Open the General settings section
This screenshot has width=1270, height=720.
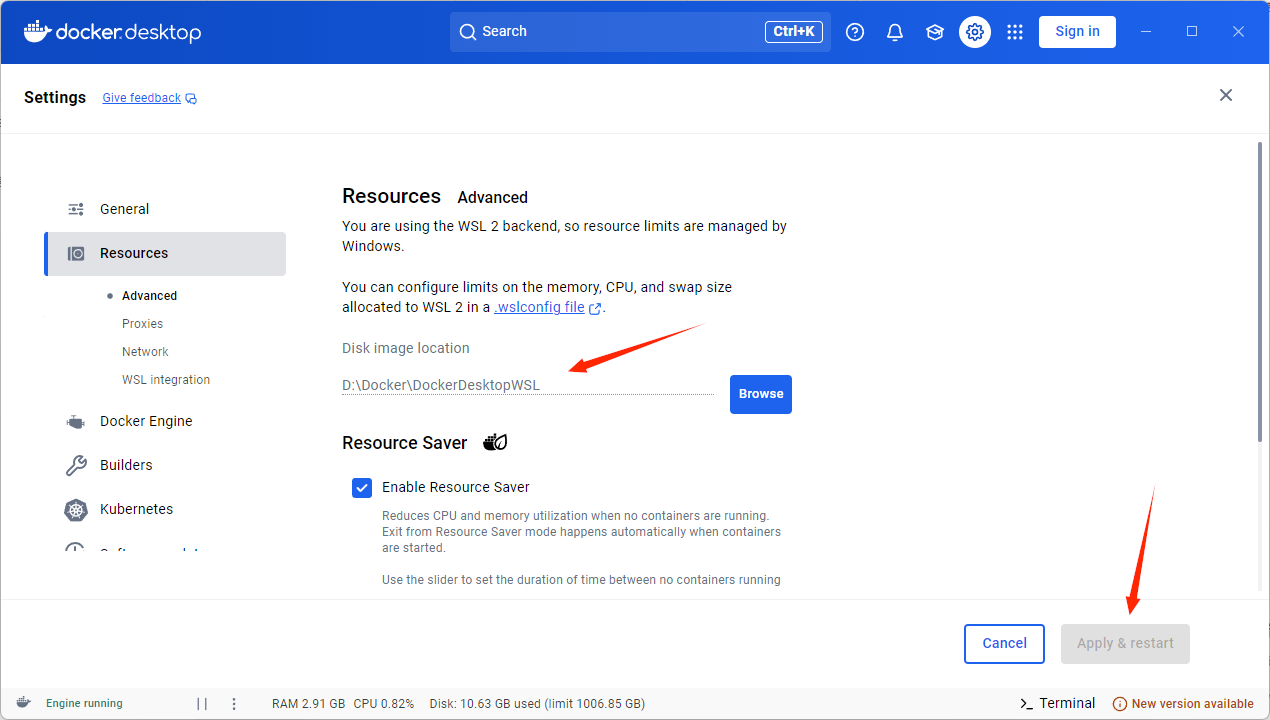(x=165, y=209)
